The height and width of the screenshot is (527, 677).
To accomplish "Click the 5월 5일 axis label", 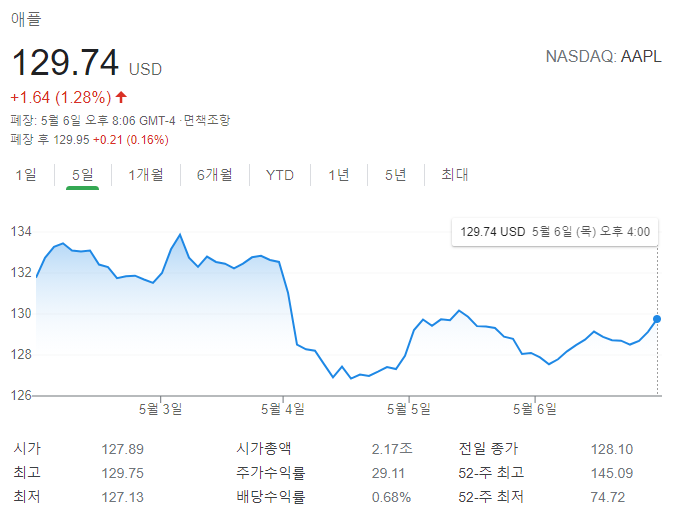I will 408,409.
